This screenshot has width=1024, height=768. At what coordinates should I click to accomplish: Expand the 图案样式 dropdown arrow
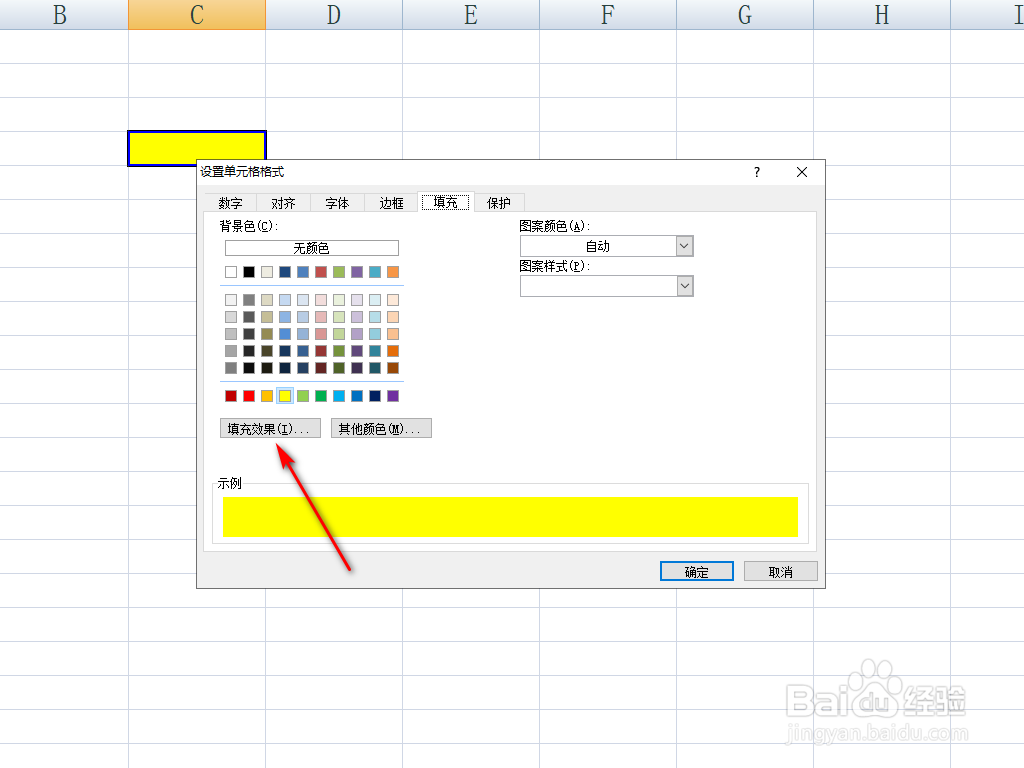click(x=684, y=286)
